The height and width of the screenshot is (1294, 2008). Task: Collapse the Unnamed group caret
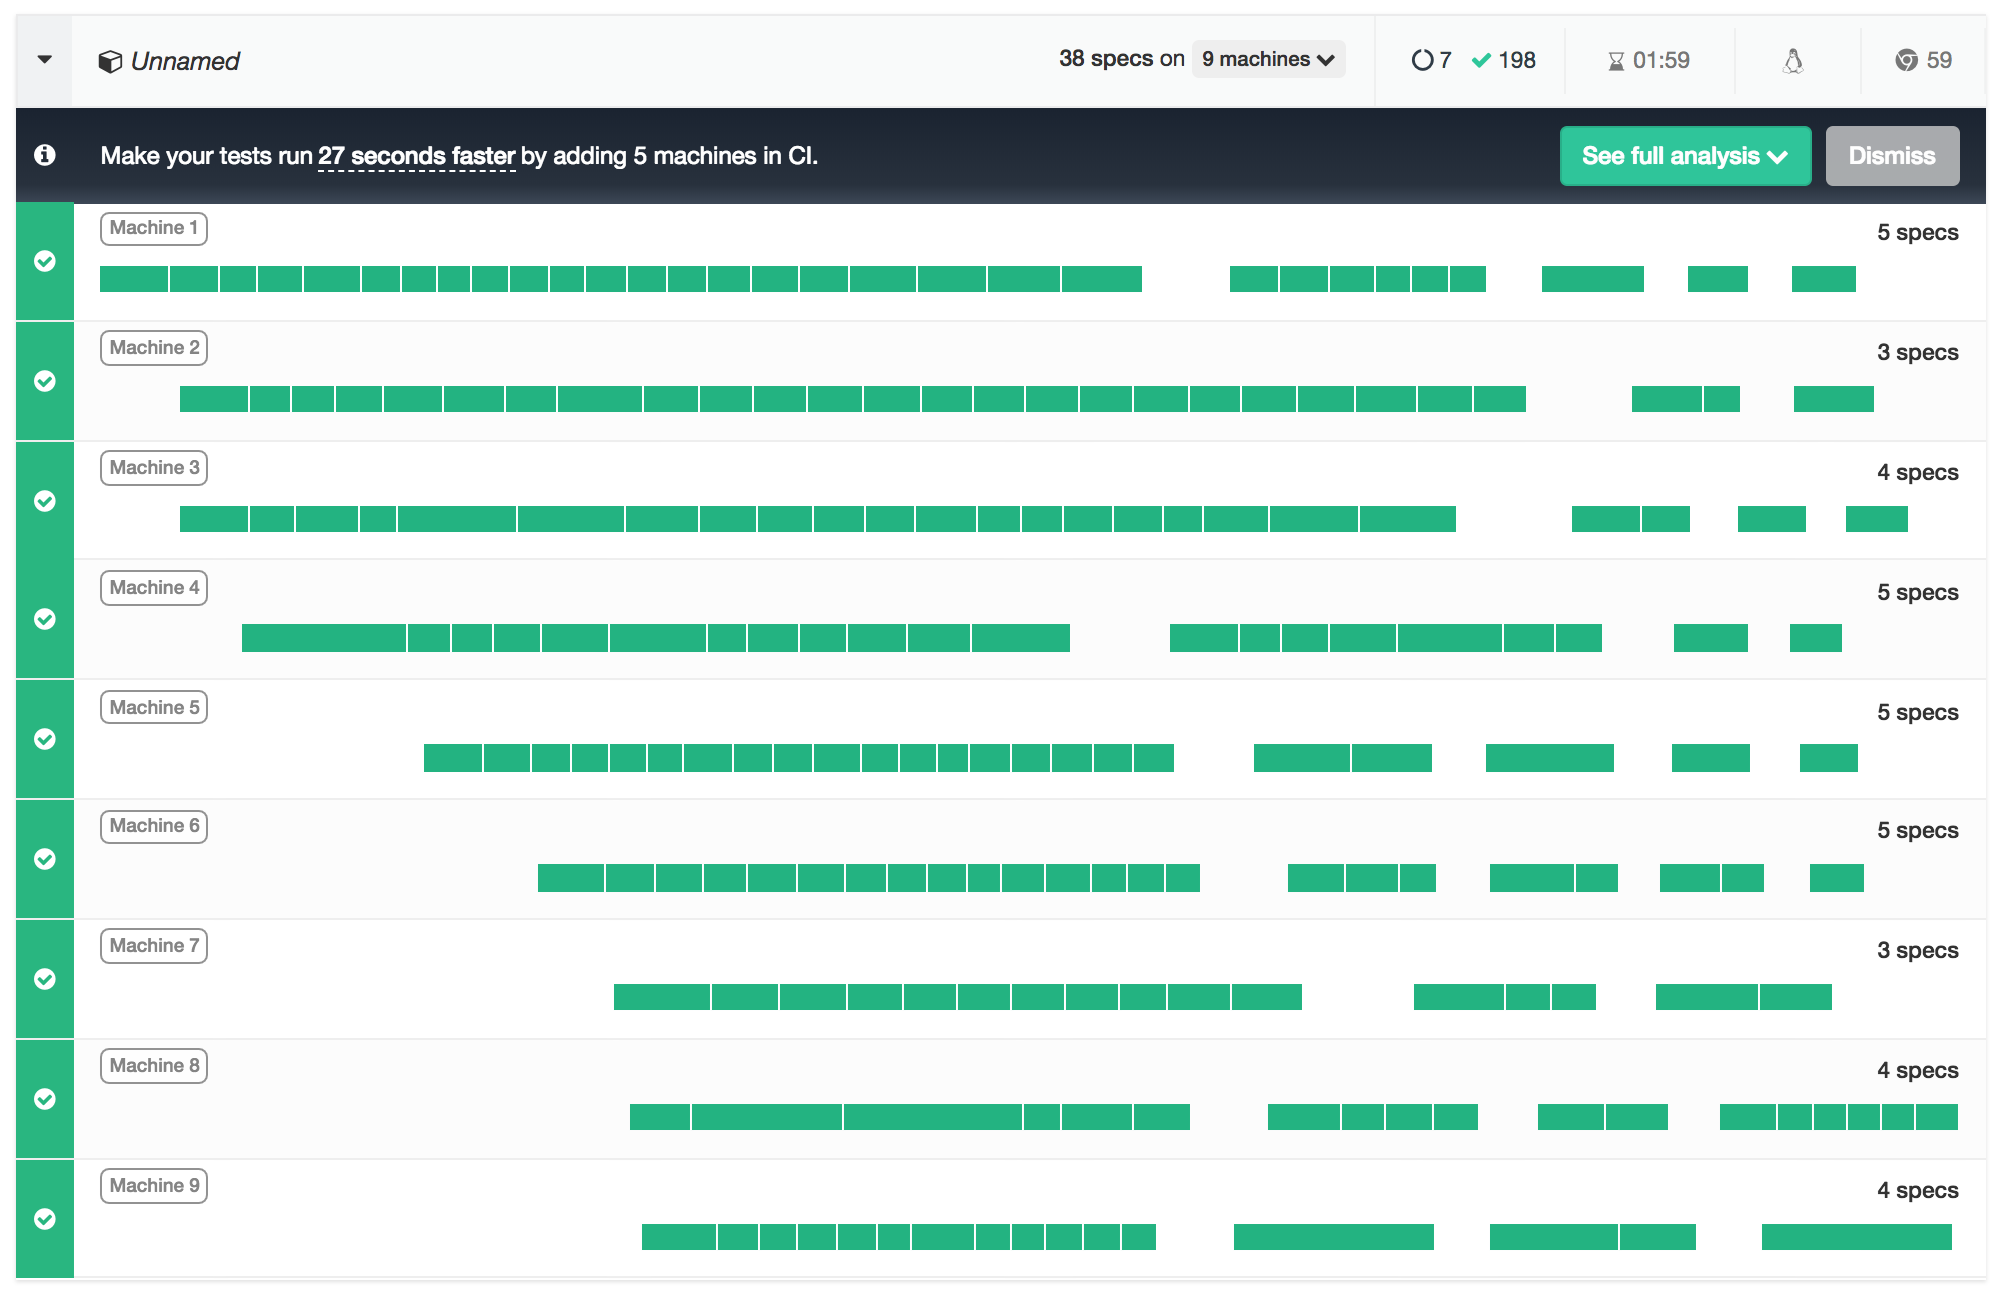[x=44, y=60]
